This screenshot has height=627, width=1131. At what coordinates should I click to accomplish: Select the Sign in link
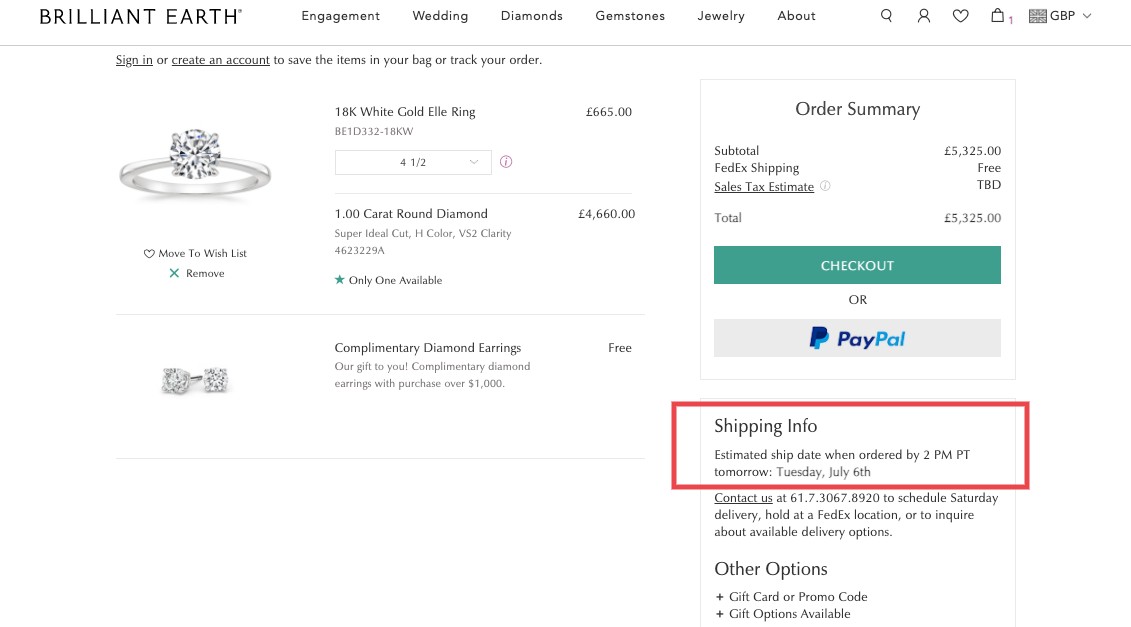[x=133, y=60]
